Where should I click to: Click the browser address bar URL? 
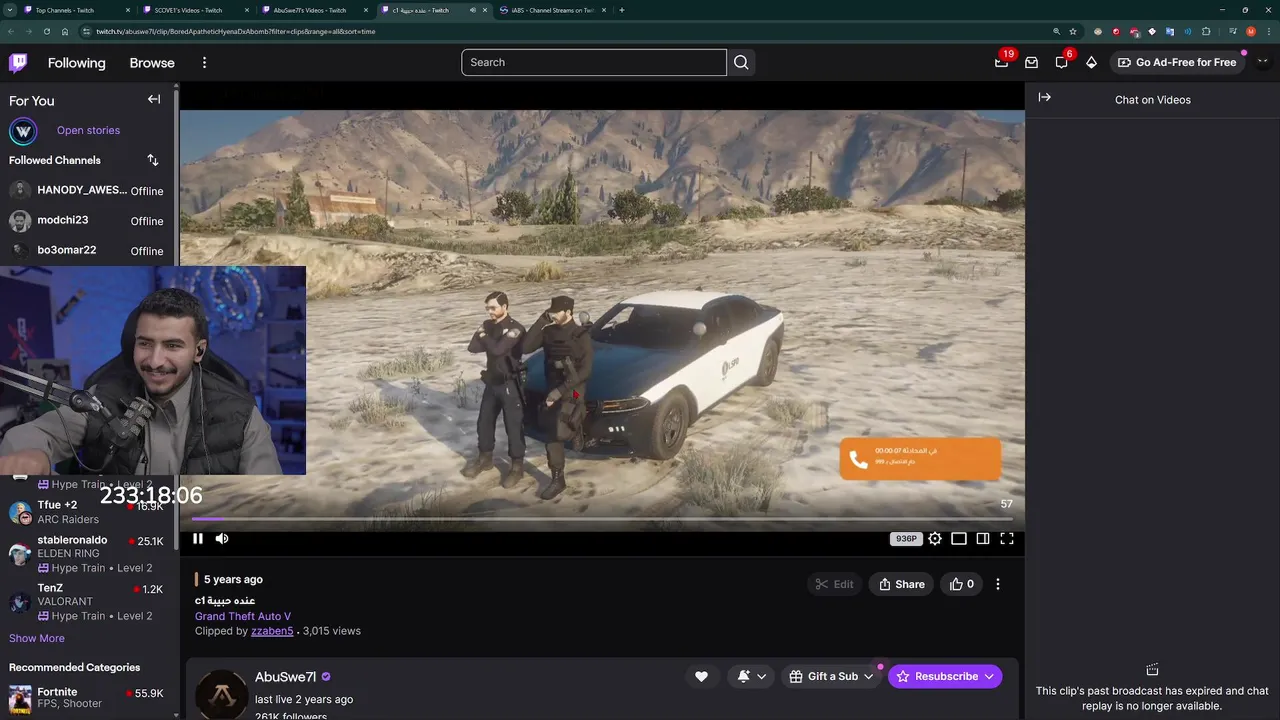point(235,31)
